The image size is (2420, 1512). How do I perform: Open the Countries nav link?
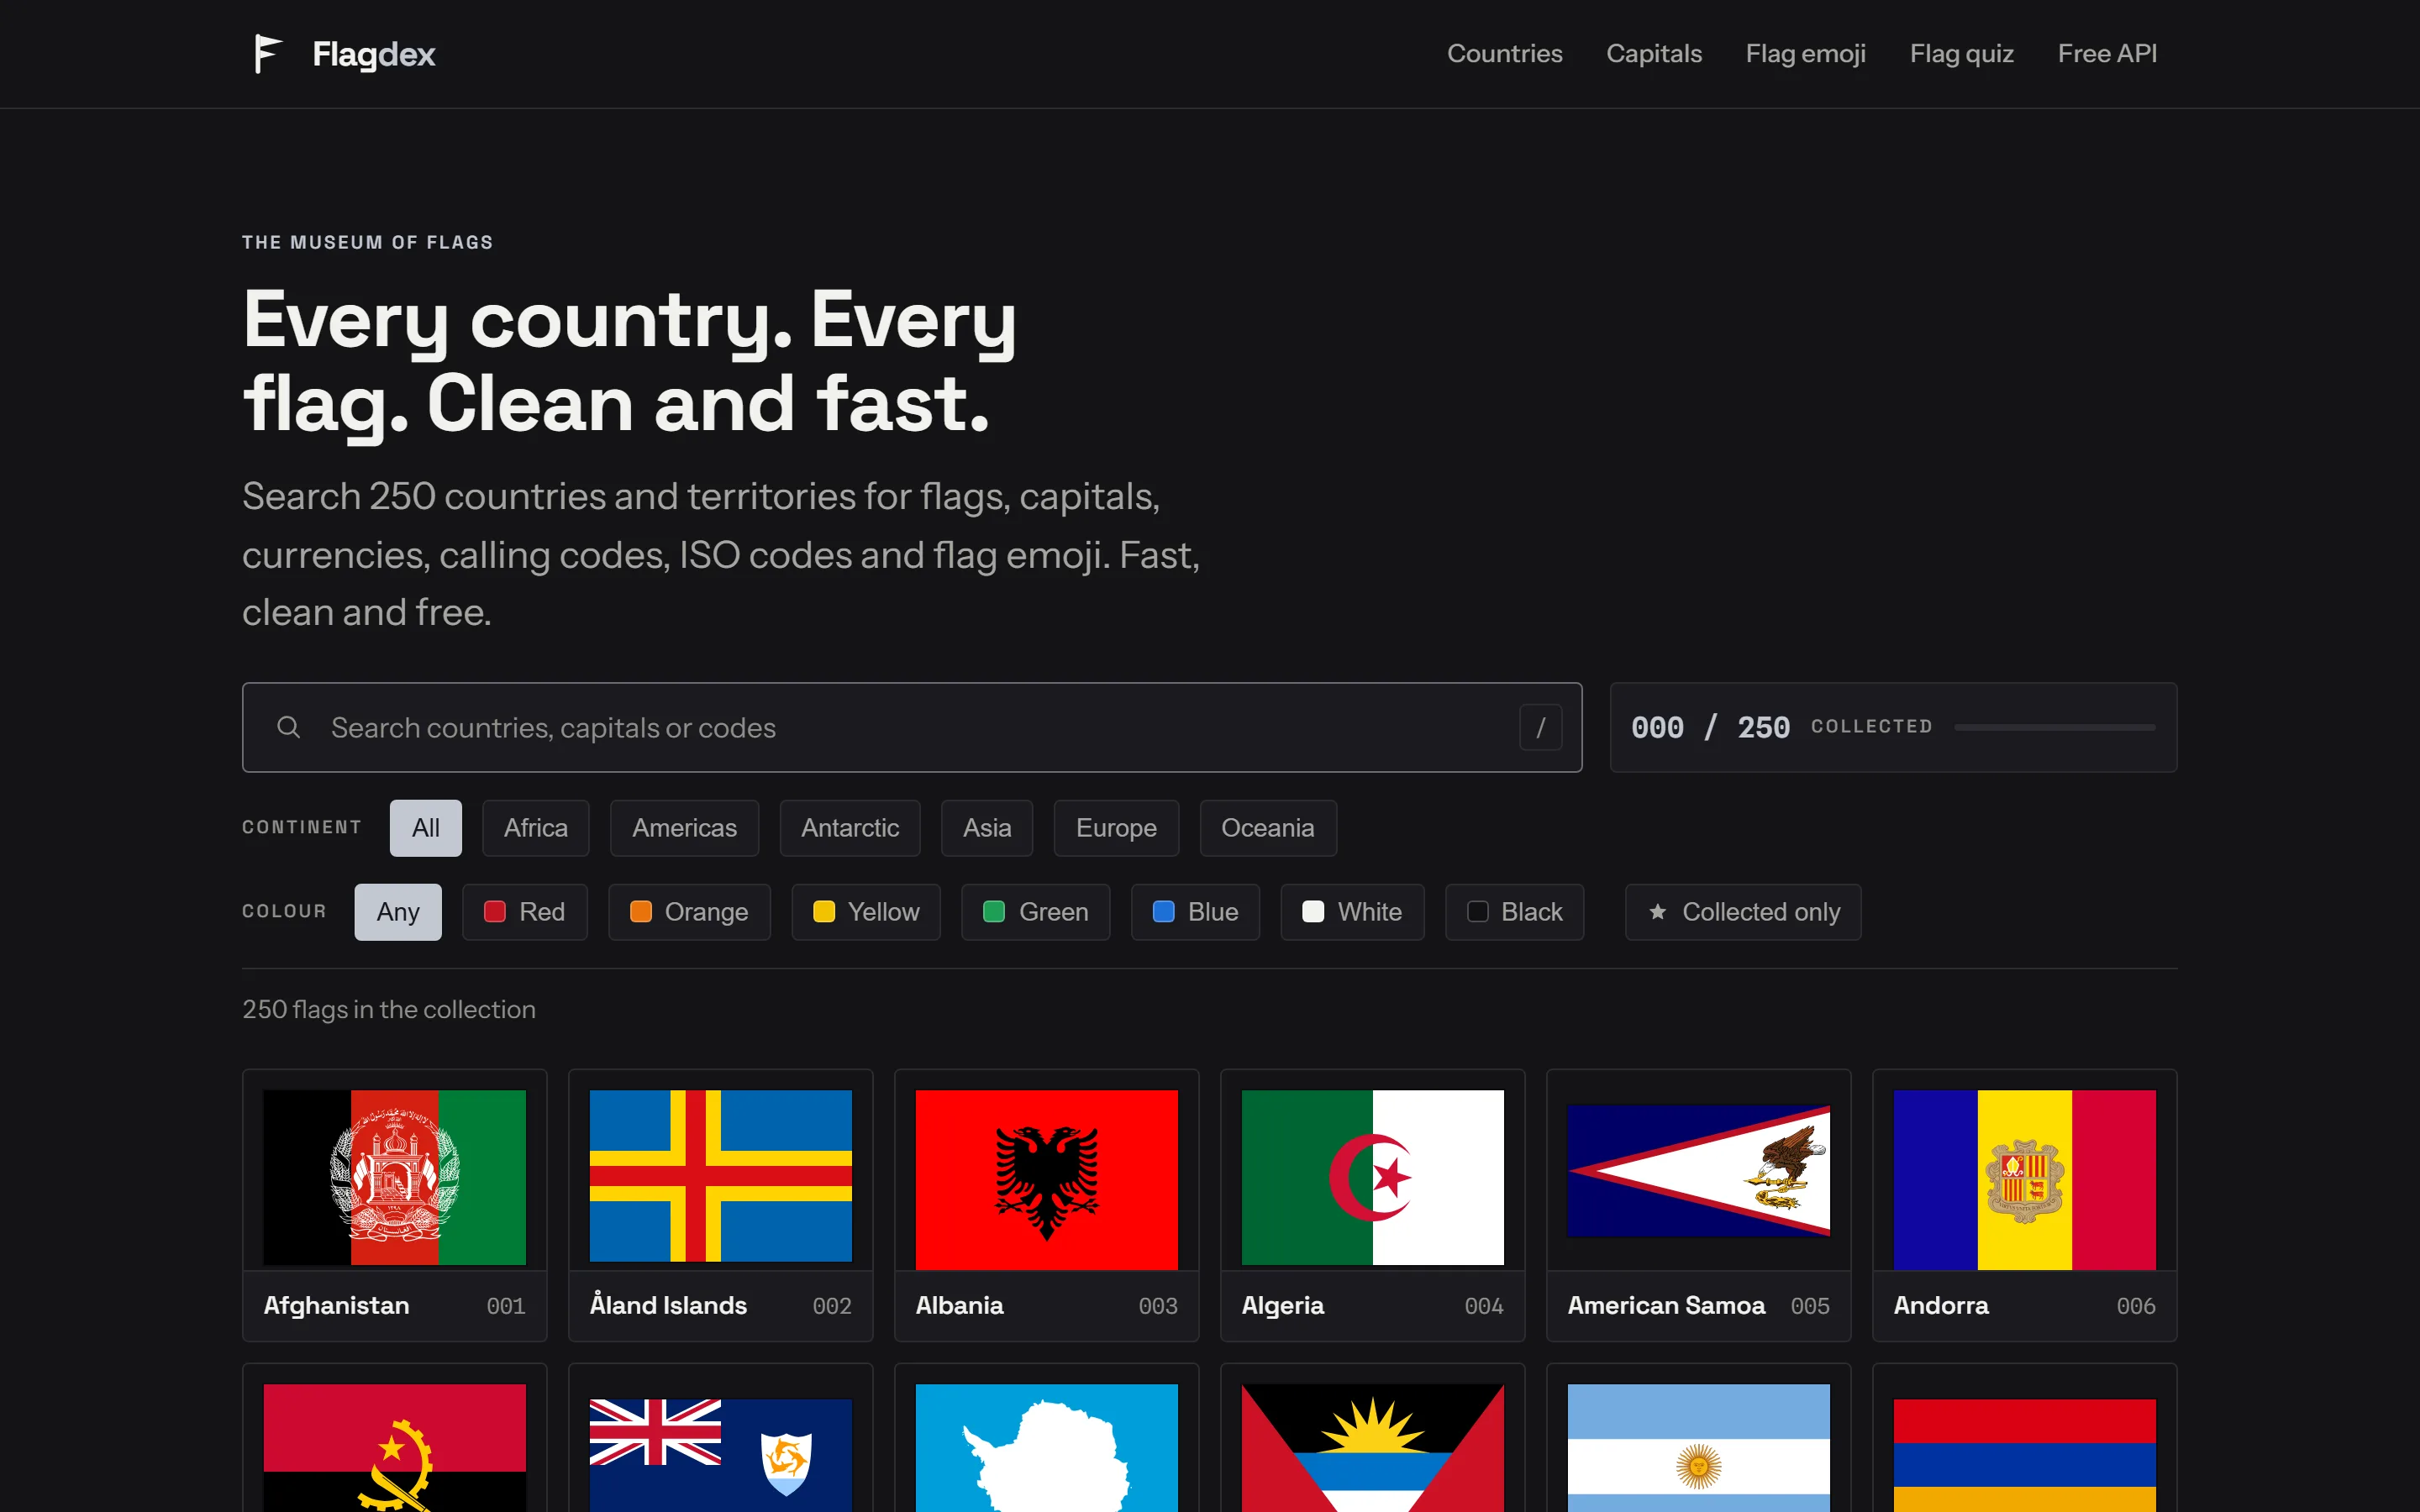coord(1504,54)
